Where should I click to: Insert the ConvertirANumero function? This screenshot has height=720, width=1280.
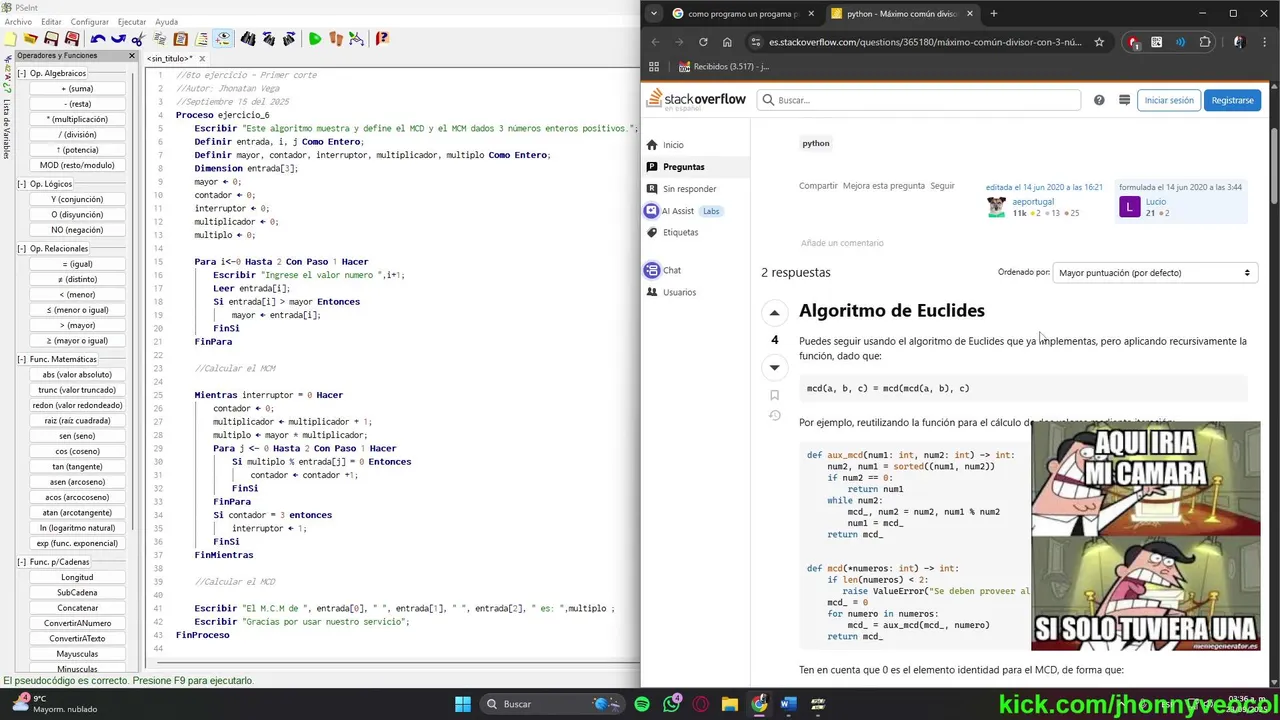[77, 623]
